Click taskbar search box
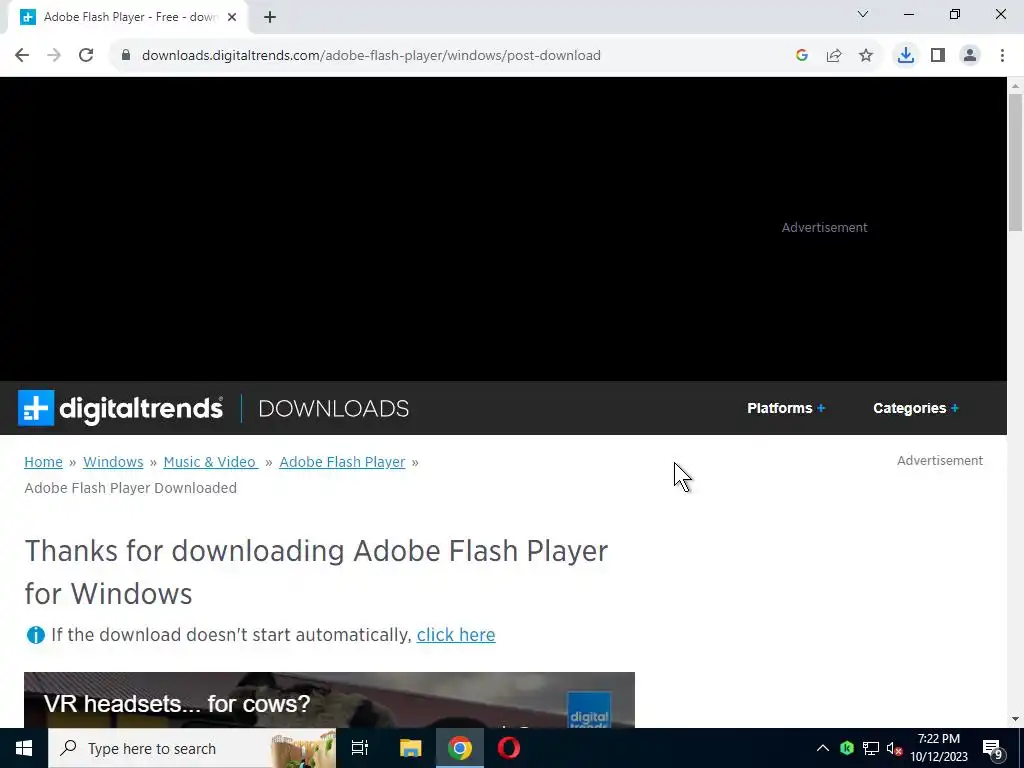Screen dimensions: 1024x768 pyautogui.click(x=192, y=748)
